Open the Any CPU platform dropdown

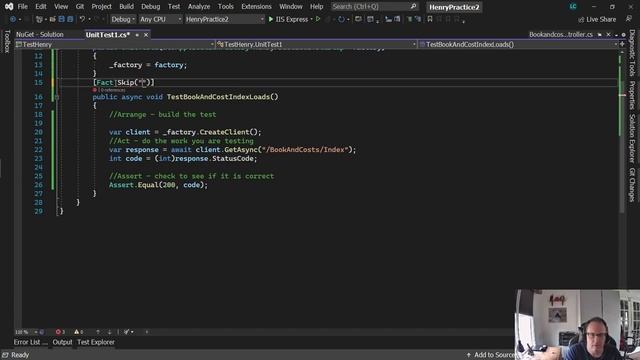160,19
